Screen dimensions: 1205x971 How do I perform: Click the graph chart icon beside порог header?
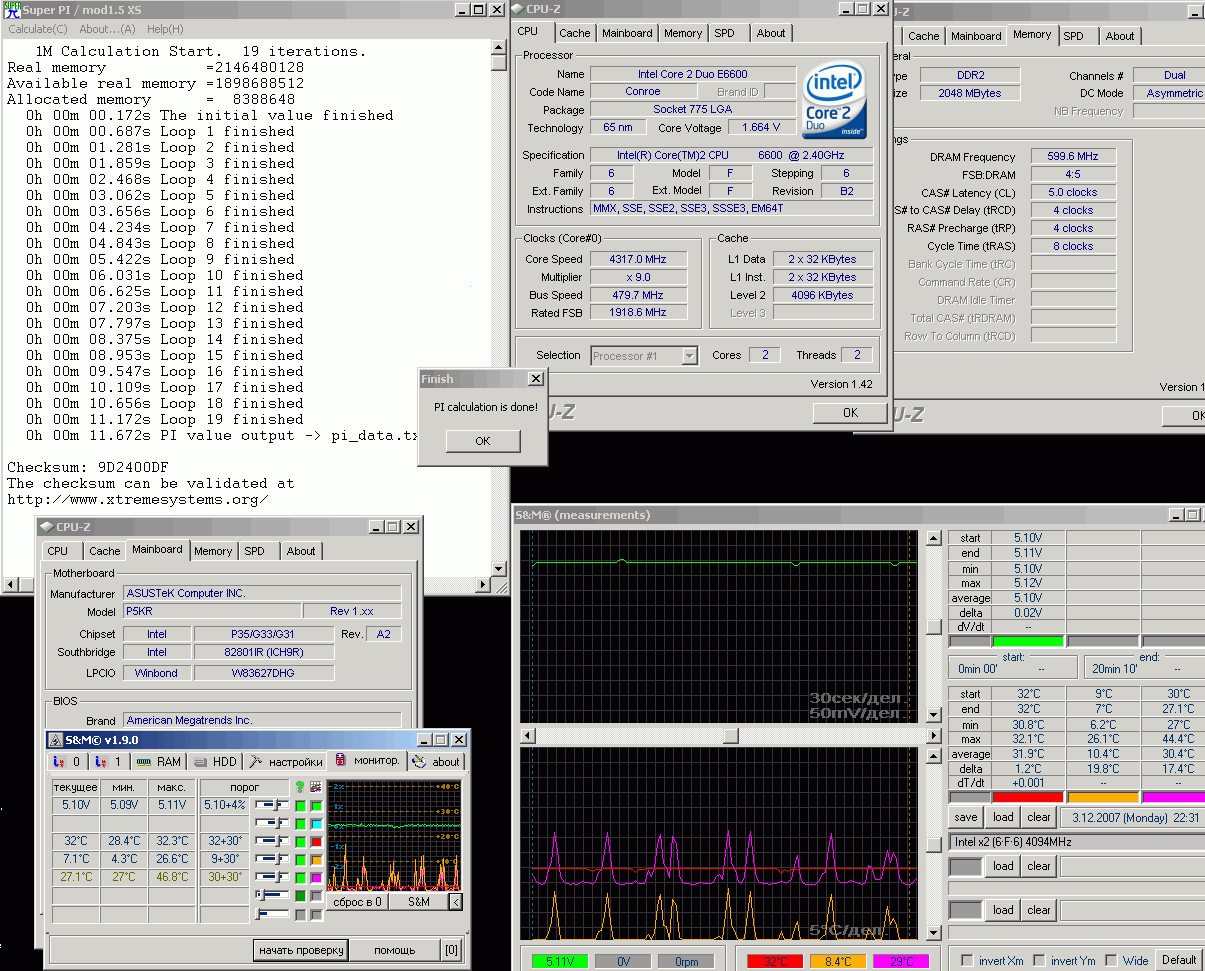click(316, 787)
